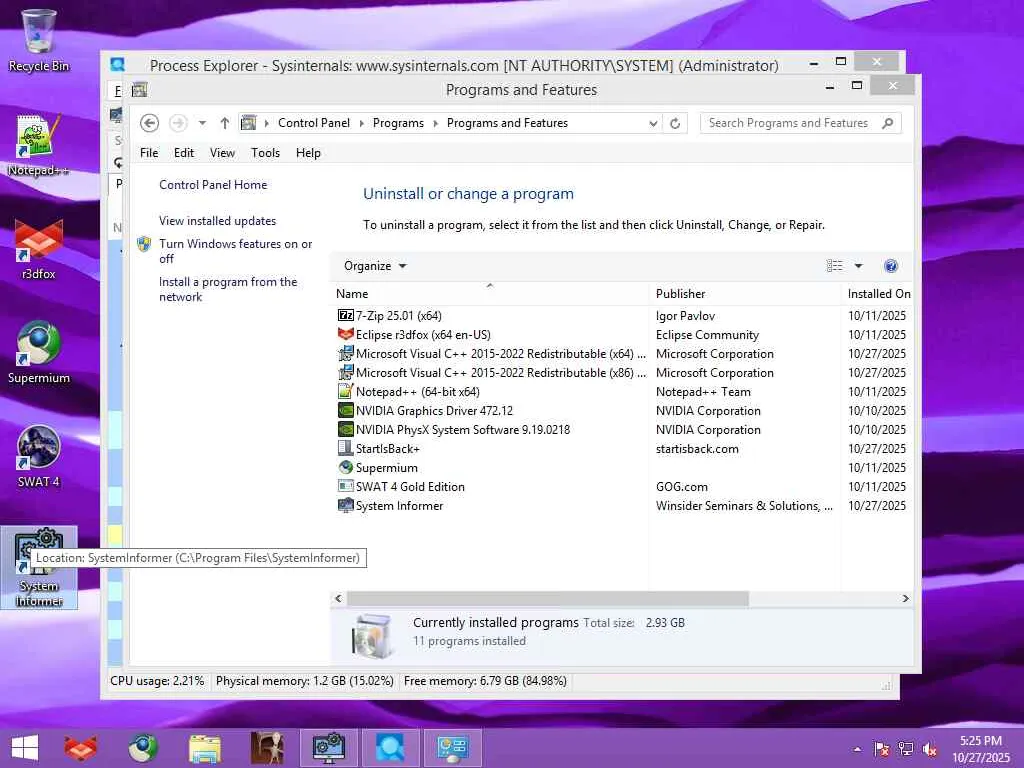Expand the chevron after Programs breadcrumb
This screenshot has width=1024, height=768.
point(436,123)
